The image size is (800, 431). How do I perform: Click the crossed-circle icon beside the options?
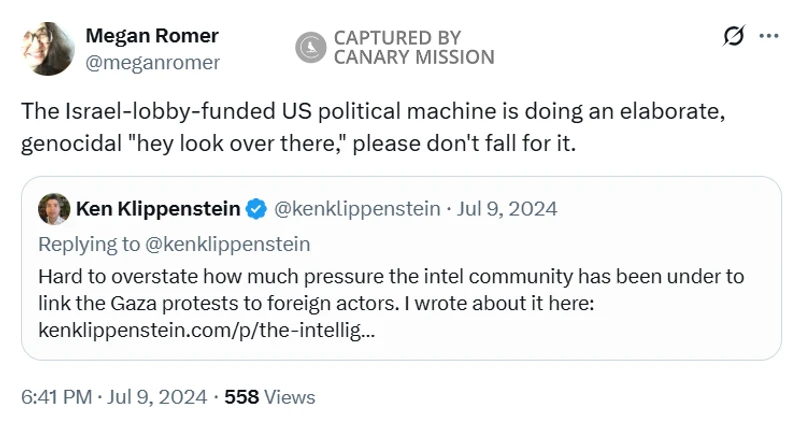tap(733, 36)
